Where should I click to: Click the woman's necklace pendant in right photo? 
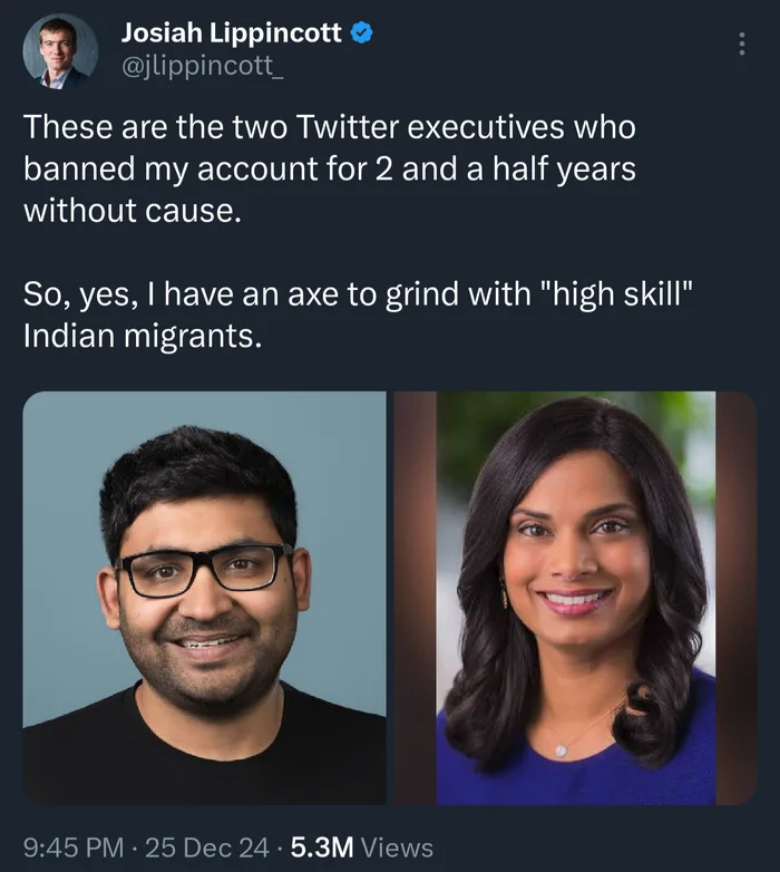tap(561, 750)
